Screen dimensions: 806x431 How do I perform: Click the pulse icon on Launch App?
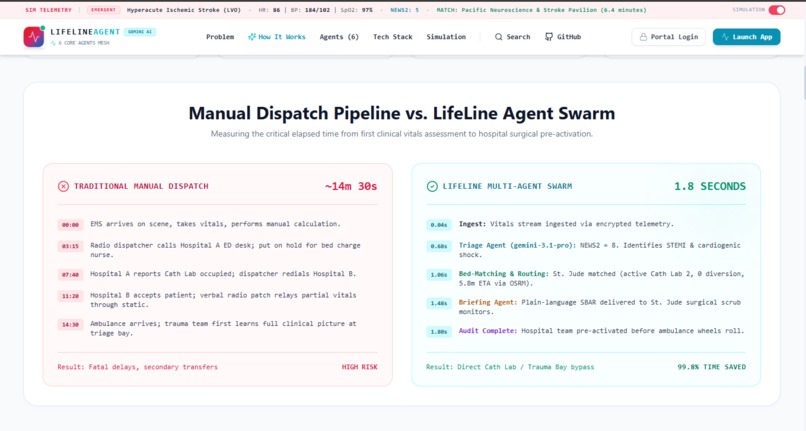tap(725, 37)
